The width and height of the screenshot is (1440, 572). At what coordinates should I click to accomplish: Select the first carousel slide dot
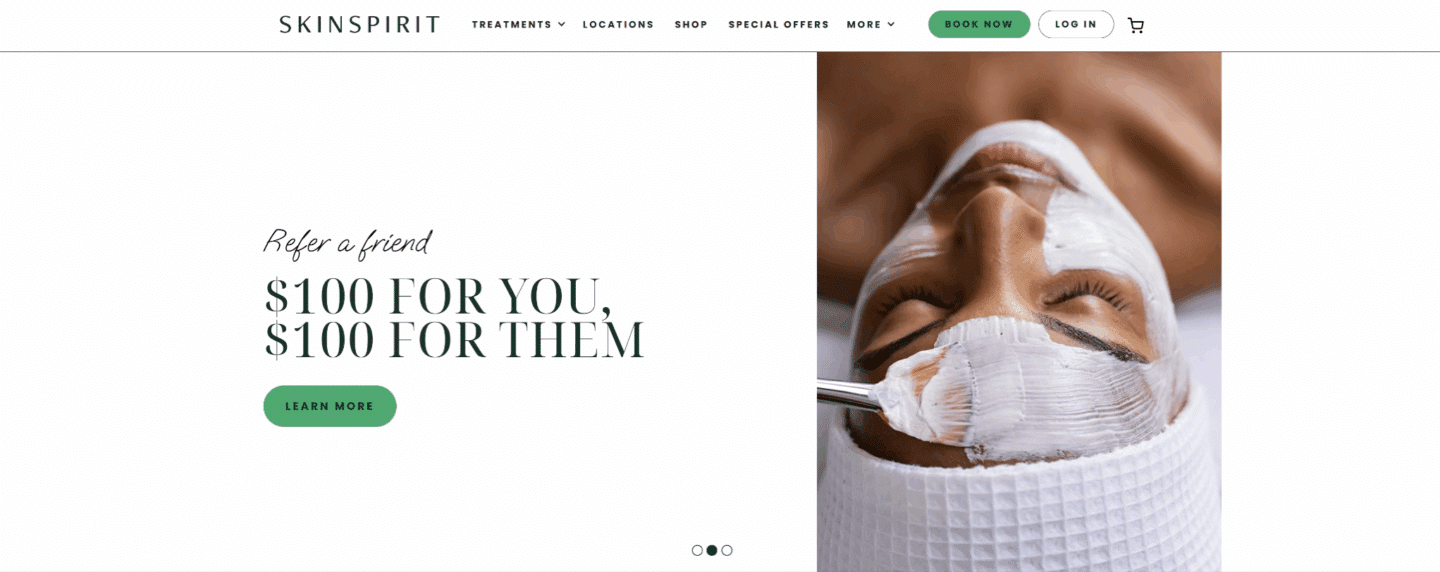697,550
